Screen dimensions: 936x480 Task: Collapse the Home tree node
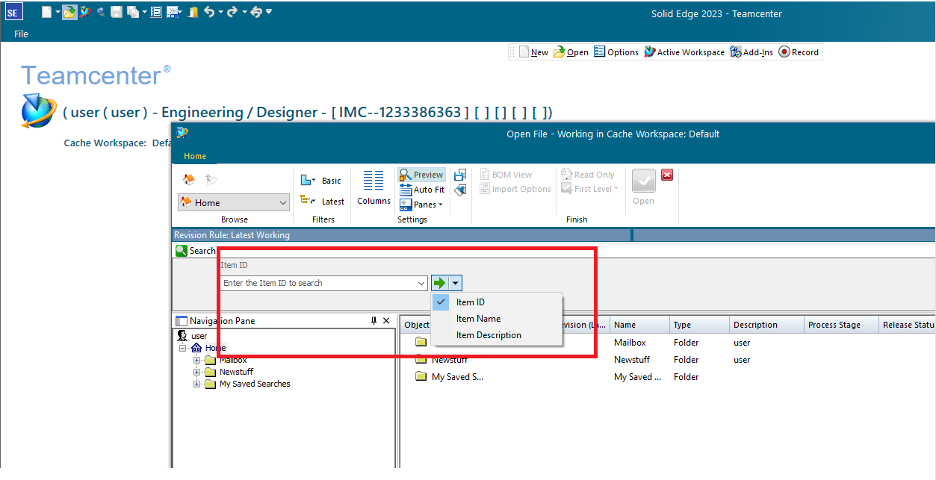pos(182,348)
